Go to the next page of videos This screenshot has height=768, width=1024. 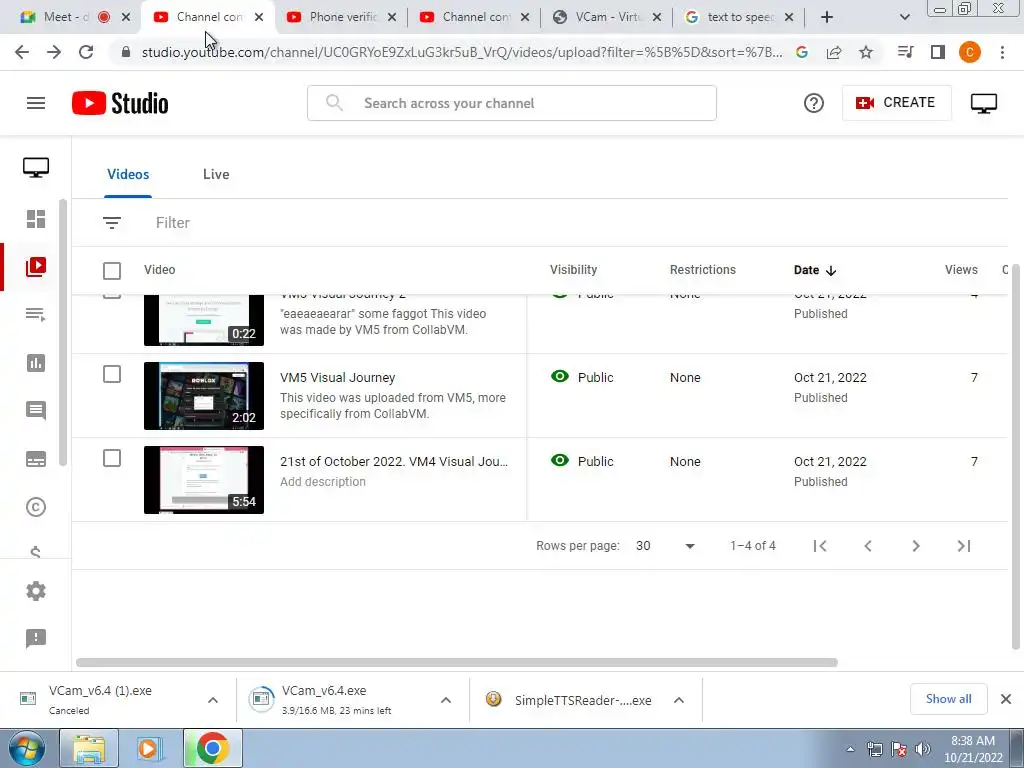coord(916,546)
